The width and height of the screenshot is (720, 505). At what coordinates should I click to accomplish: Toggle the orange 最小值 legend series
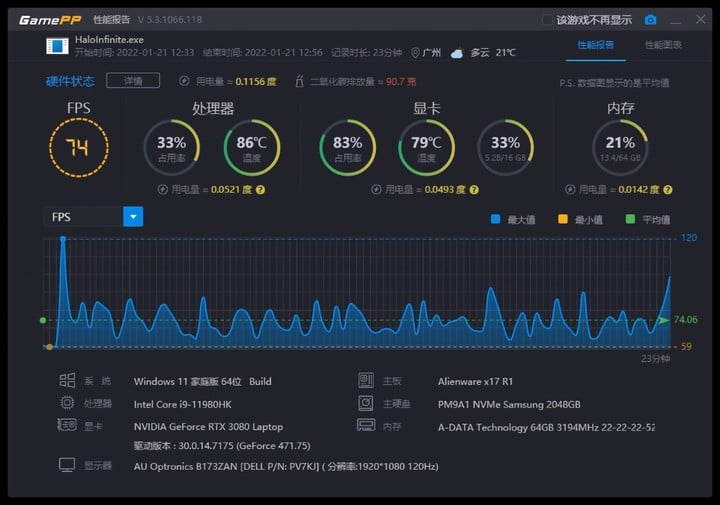click(x=563, y=218)
